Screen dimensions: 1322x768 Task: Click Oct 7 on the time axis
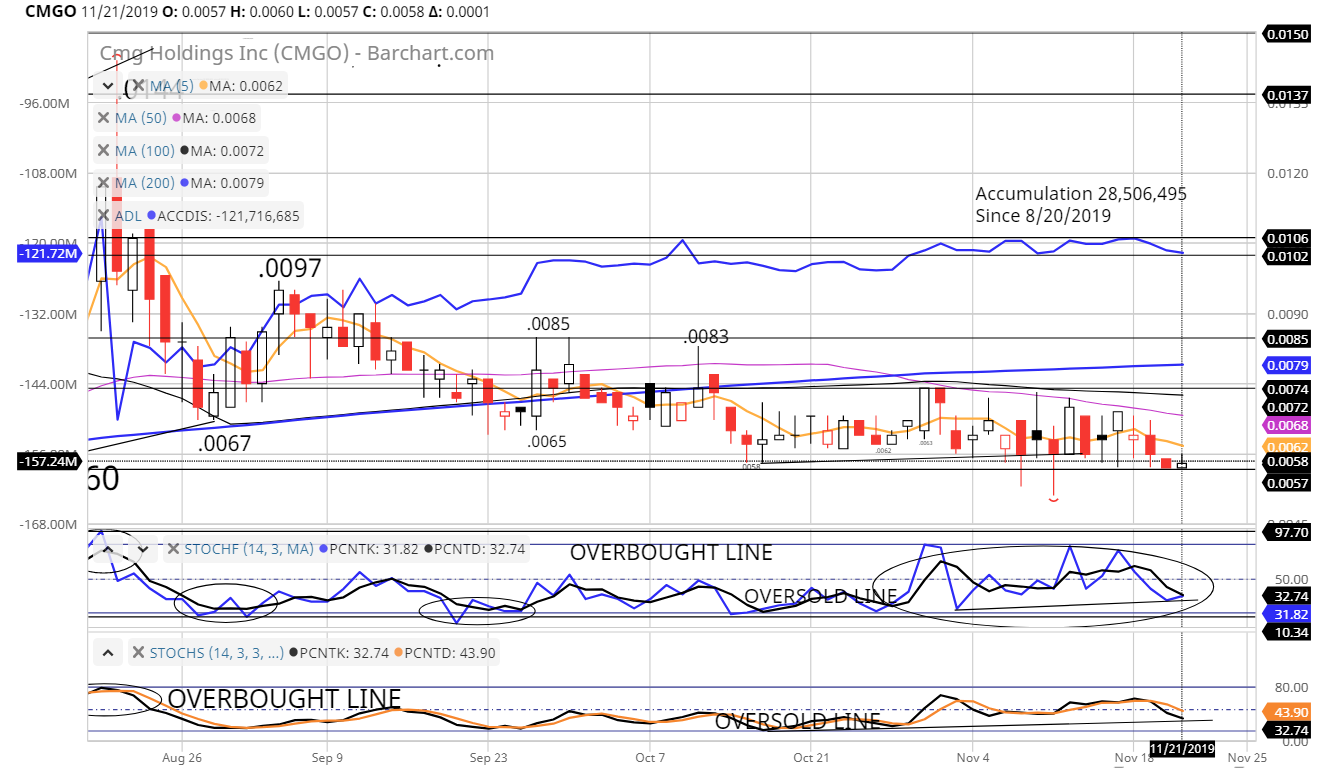[x=650, y=758]
